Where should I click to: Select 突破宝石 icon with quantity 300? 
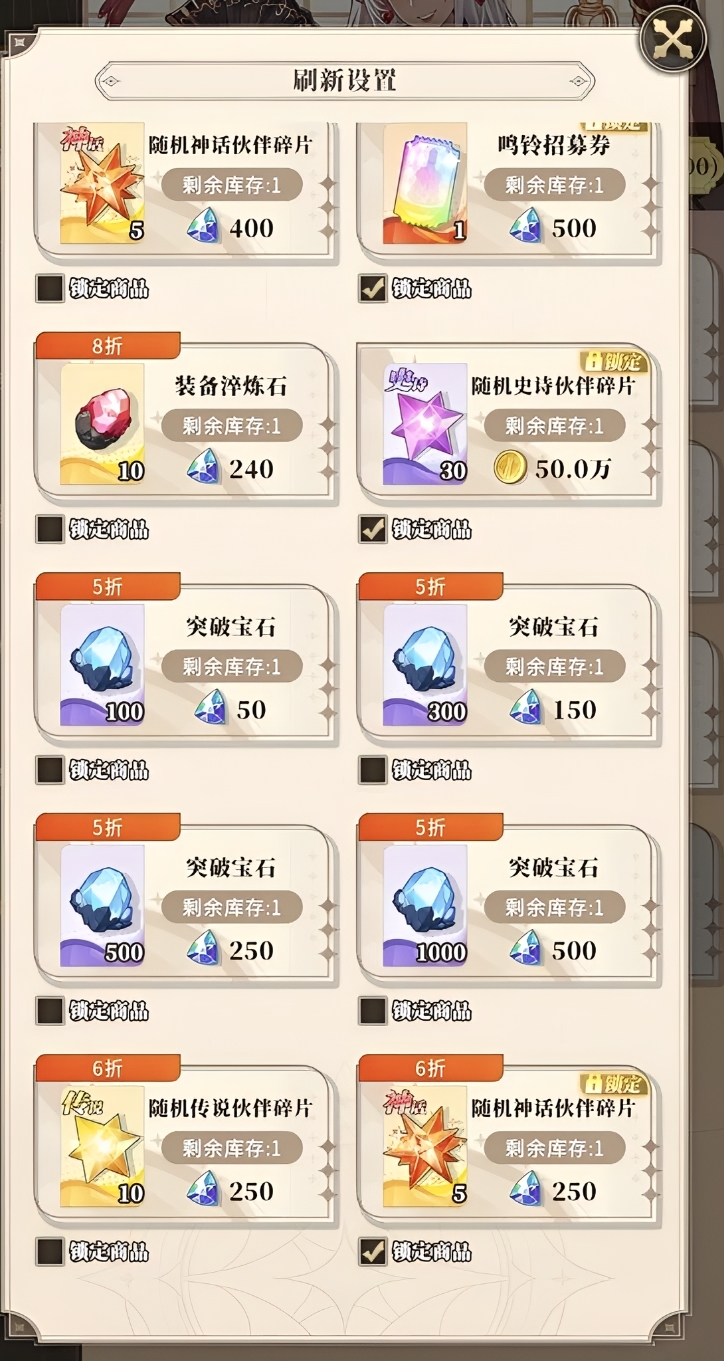pyautogui.click(x=426, y=665)
